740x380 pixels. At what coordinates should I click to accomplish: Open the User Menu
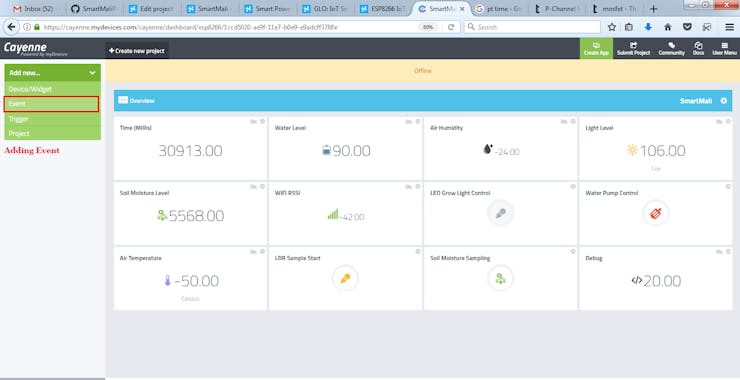tap(724, 49)
